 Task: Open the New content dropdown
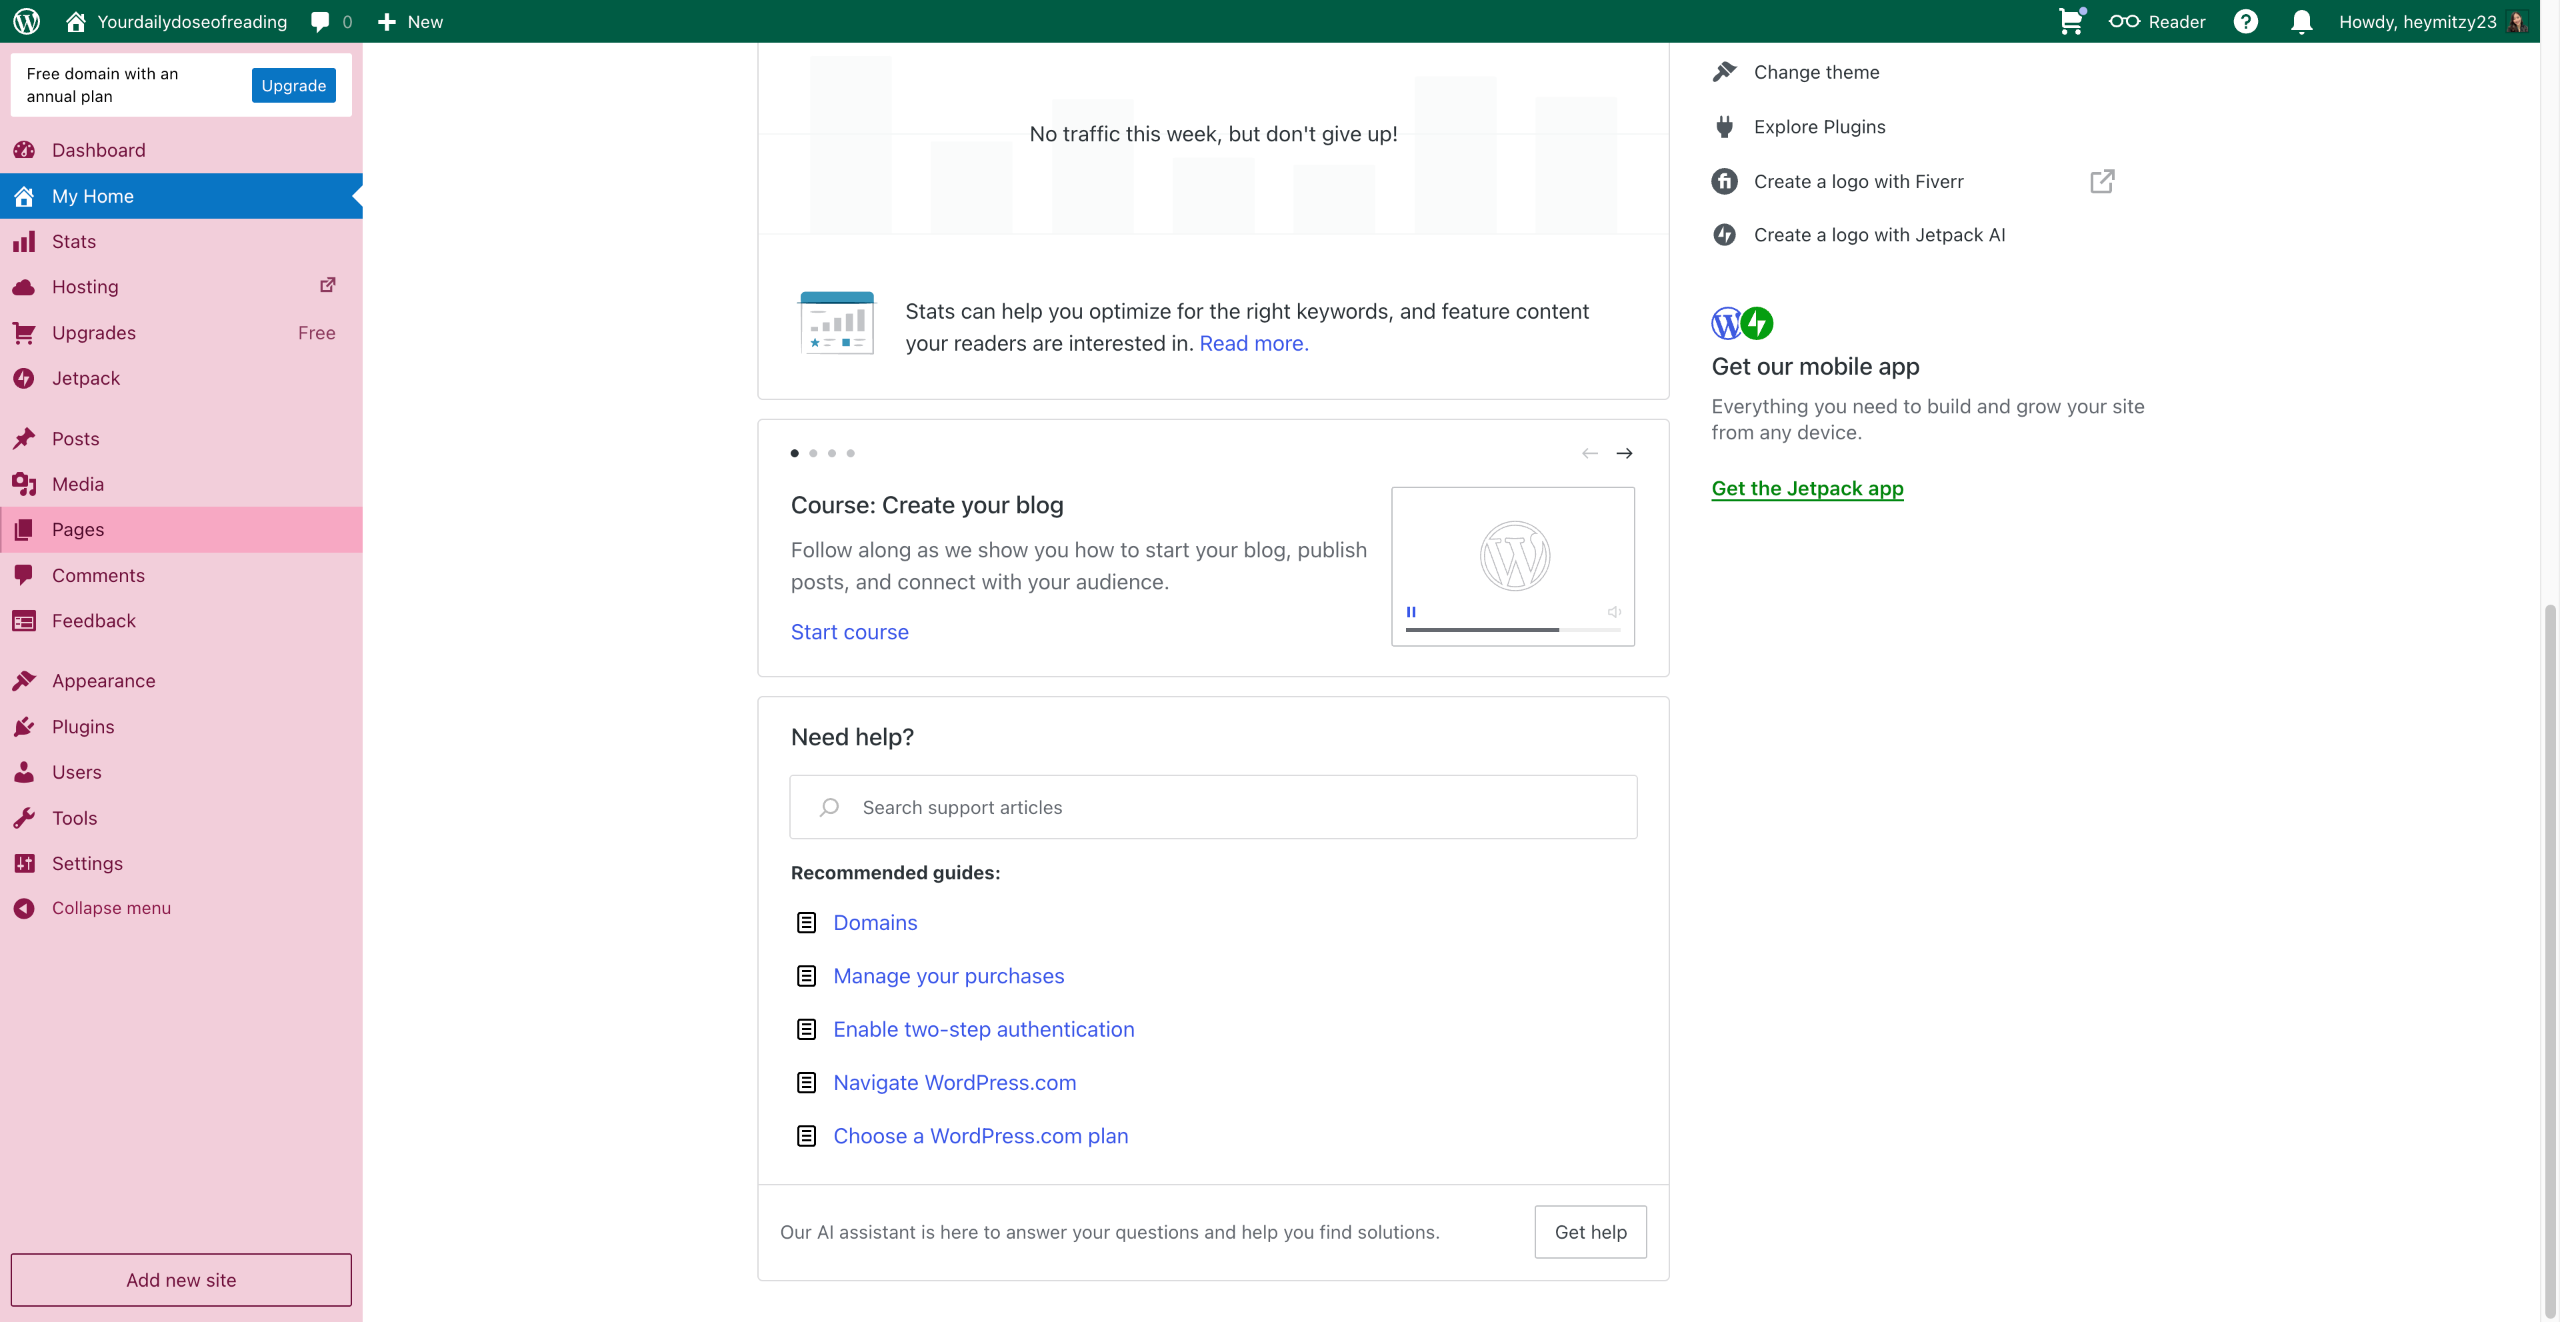point(411,21)
